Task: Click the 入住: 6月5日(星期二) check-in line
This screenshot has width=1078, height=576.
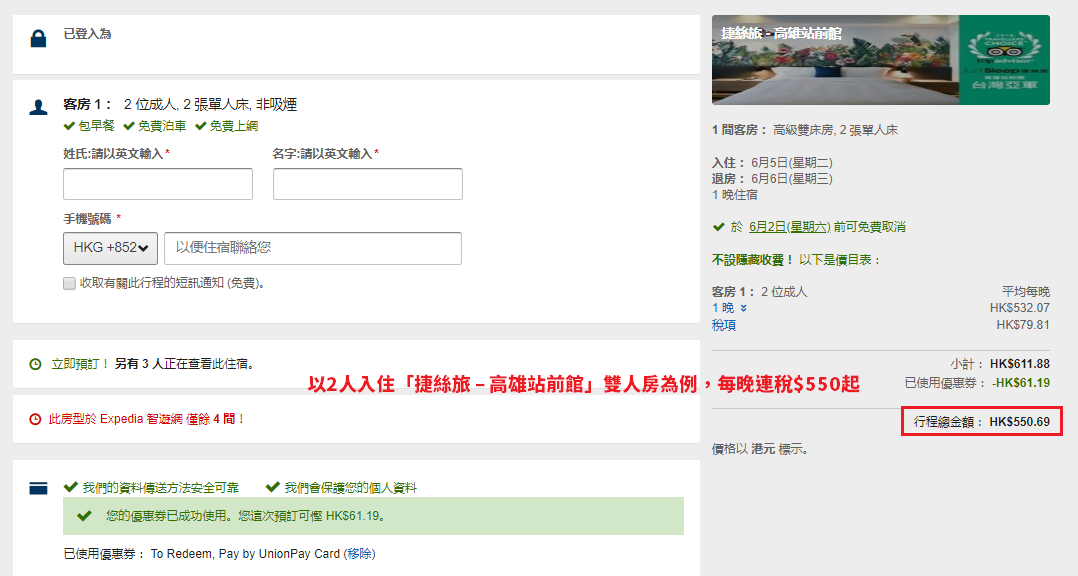Action: (772, 163)
